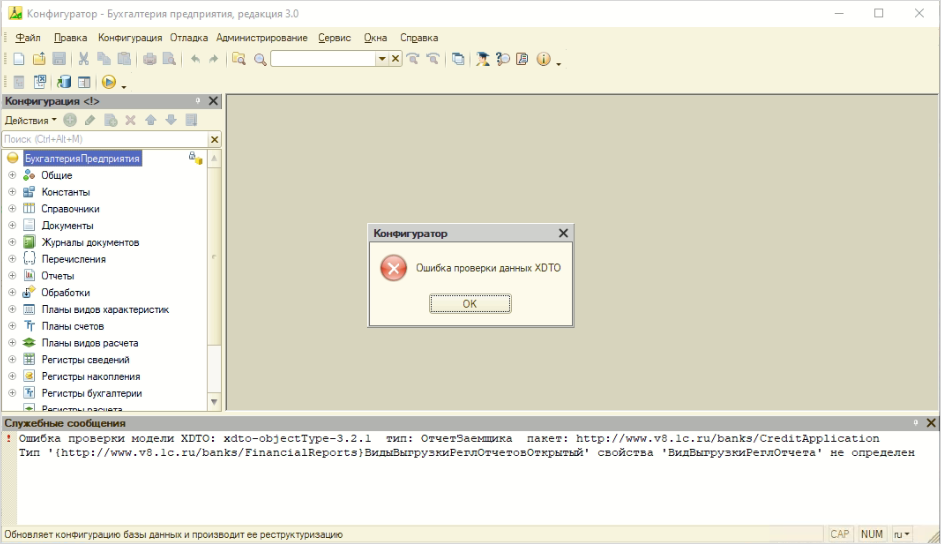
Task: Close the Служебные сообщения panel
Action: tap(931, 423)
